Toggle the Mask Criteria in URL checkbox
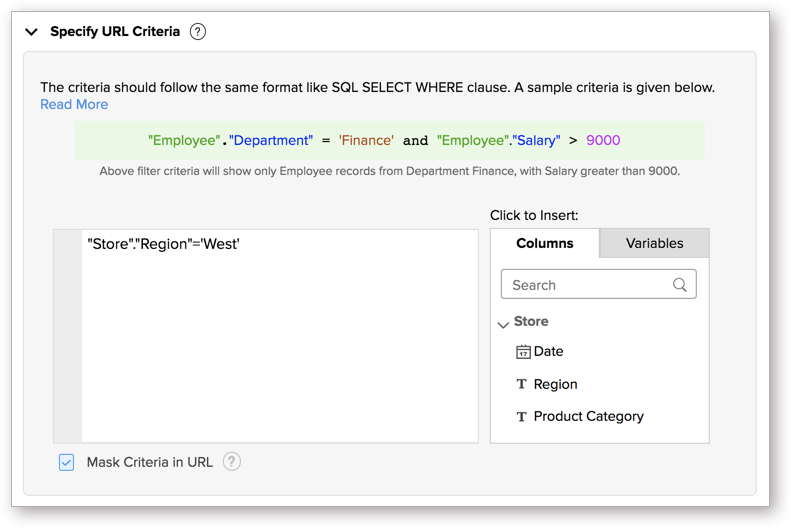 (x=66, y=462)
